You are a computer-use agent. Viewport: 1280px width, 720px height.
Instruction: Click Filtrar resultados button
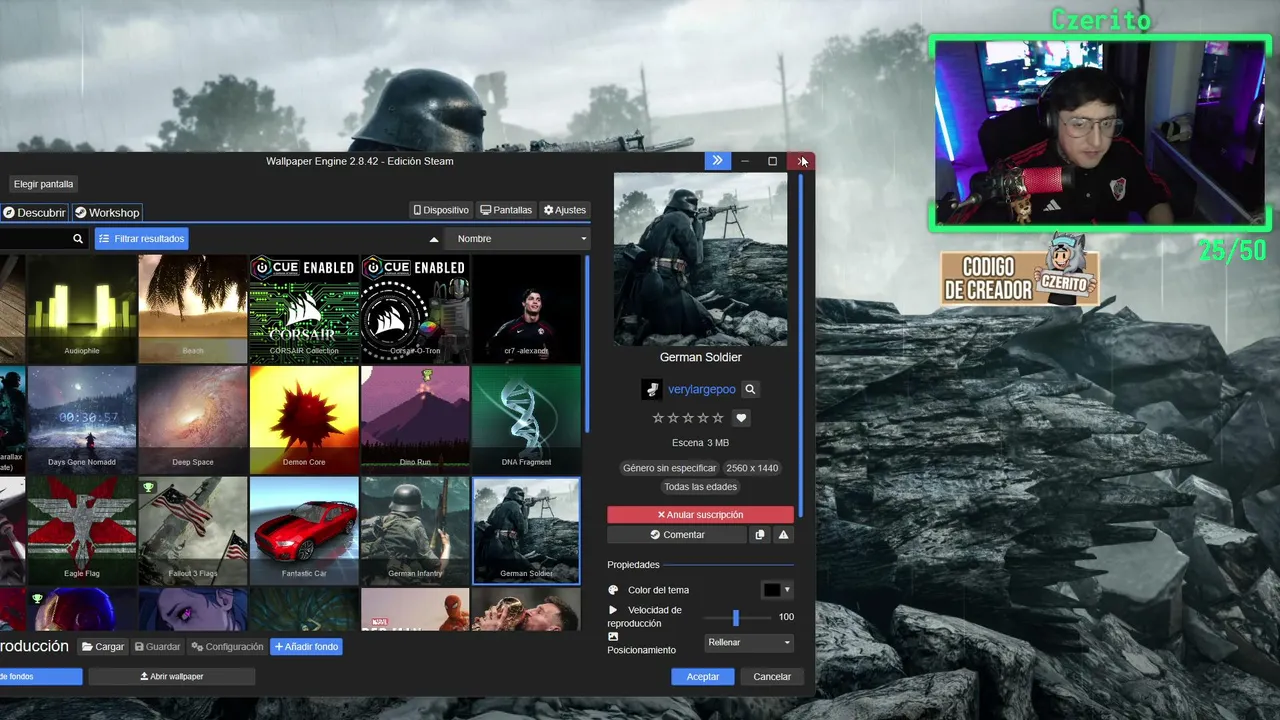(x=142, y=239)
